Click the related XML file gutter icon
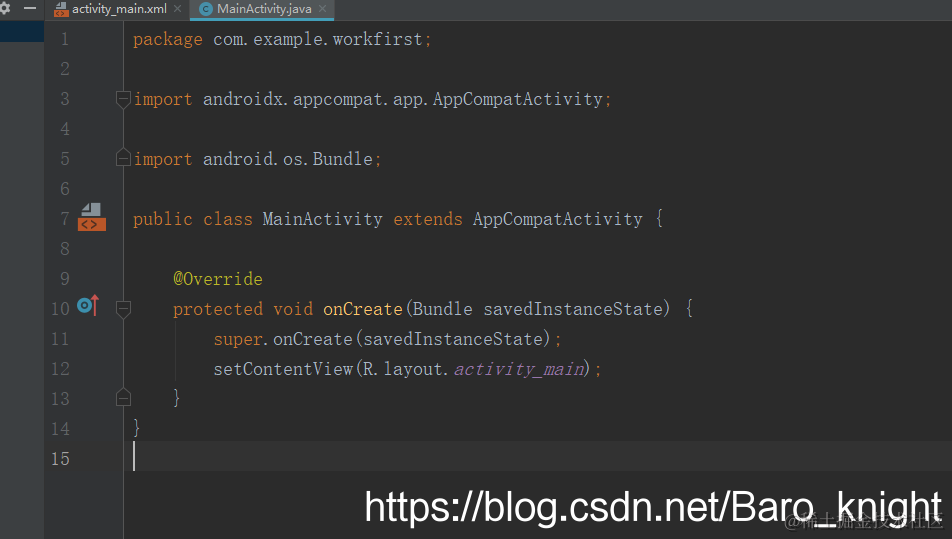Screen dimensions: 952x539 tap(92, 217)
